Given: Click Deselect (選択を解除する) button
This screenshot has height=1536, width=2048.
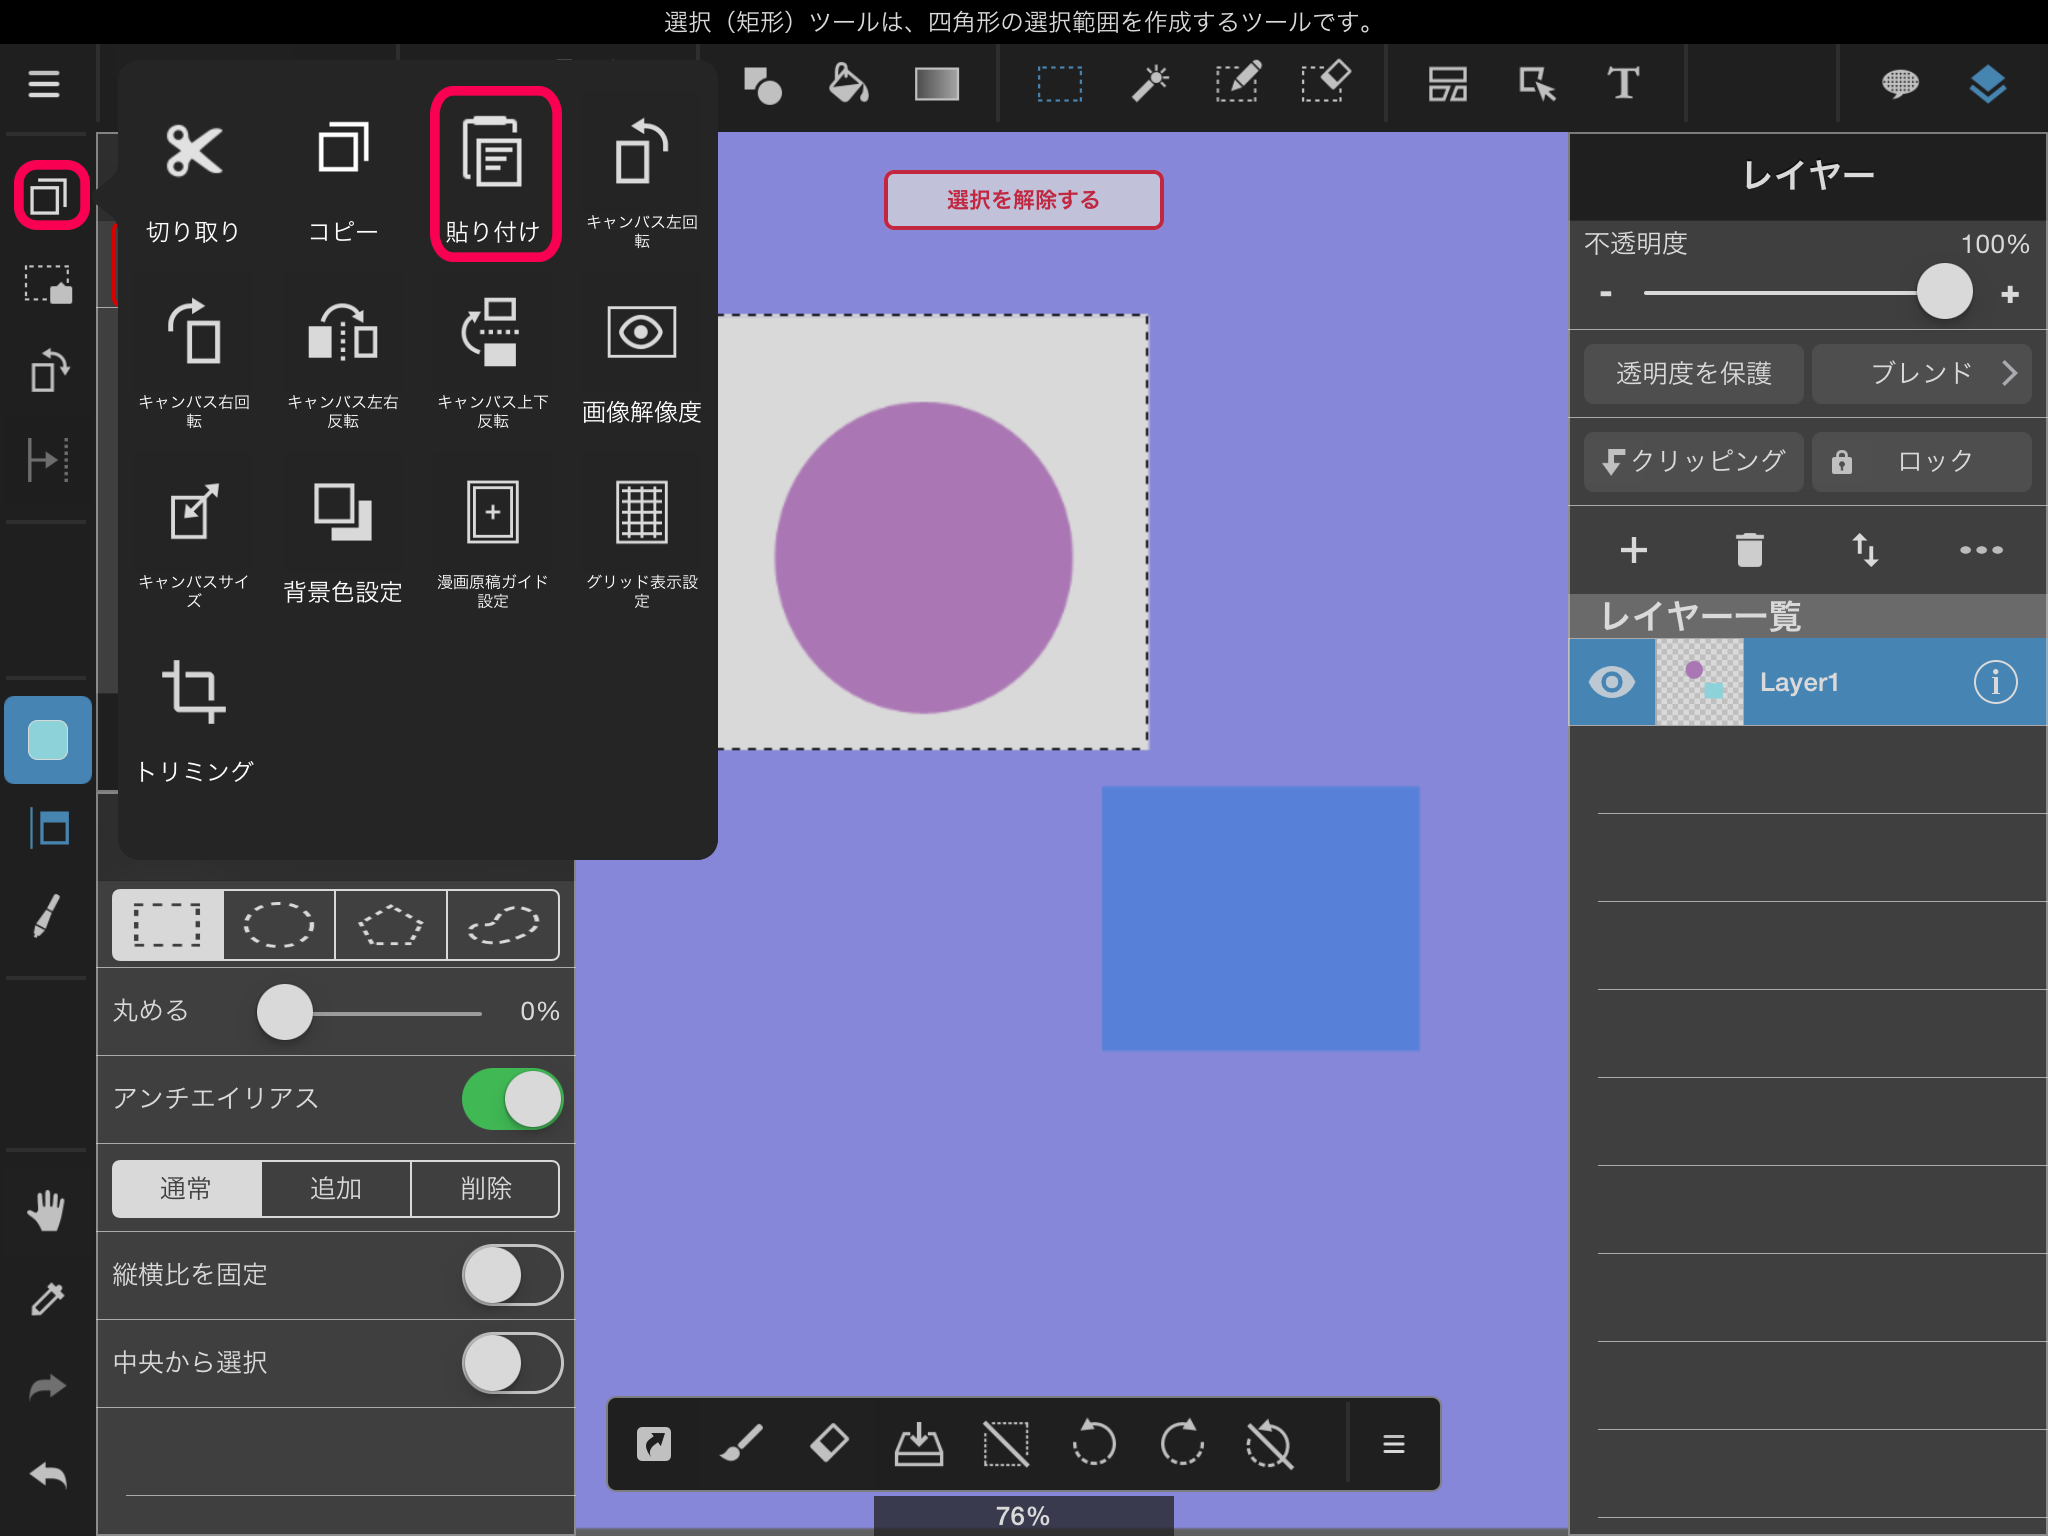Looking at the screenshot, I should 1023,200.
